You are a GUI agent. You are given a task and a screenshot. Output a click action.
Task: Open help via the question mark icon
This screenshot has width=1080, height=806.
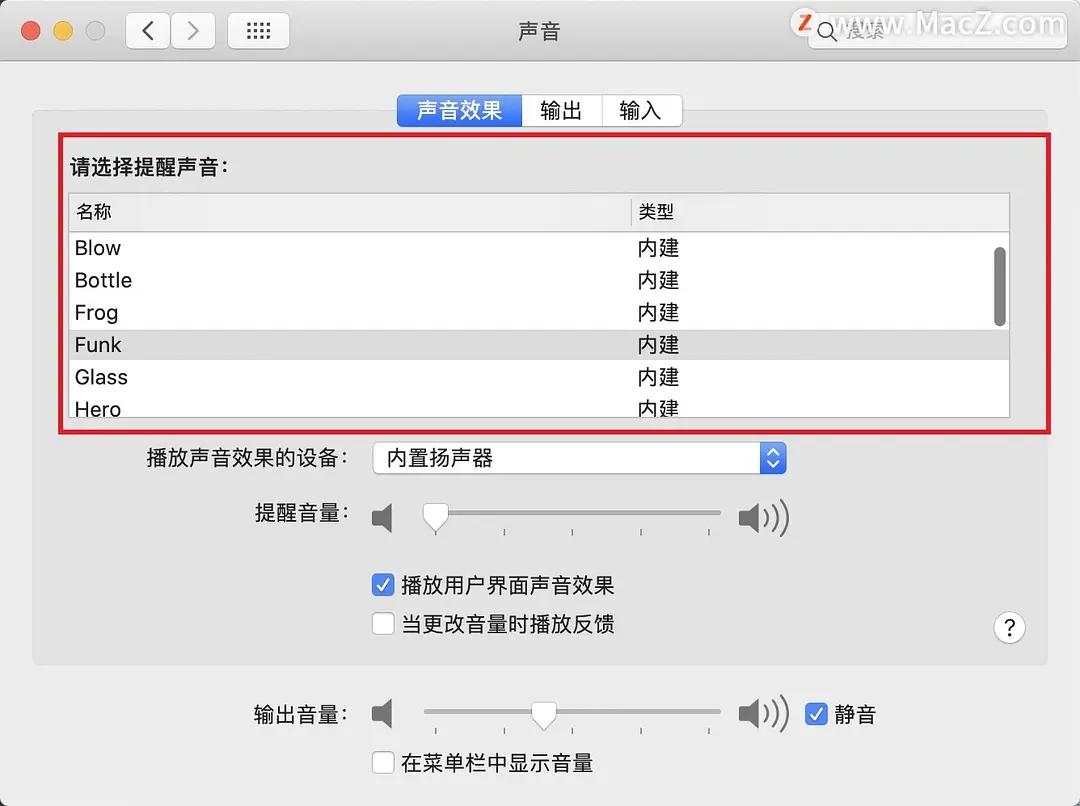(x=1009, y=627)
